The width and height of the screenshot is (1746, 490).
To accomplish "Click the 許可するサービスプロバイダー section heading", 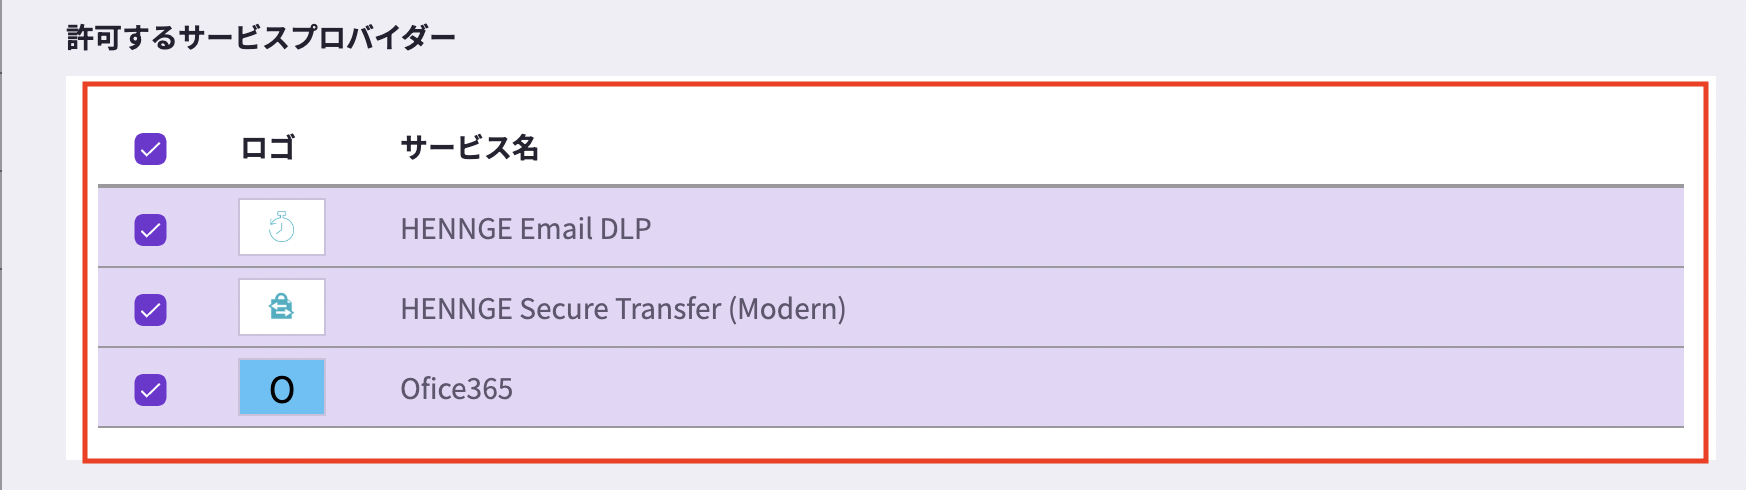I will click(261, 38).
